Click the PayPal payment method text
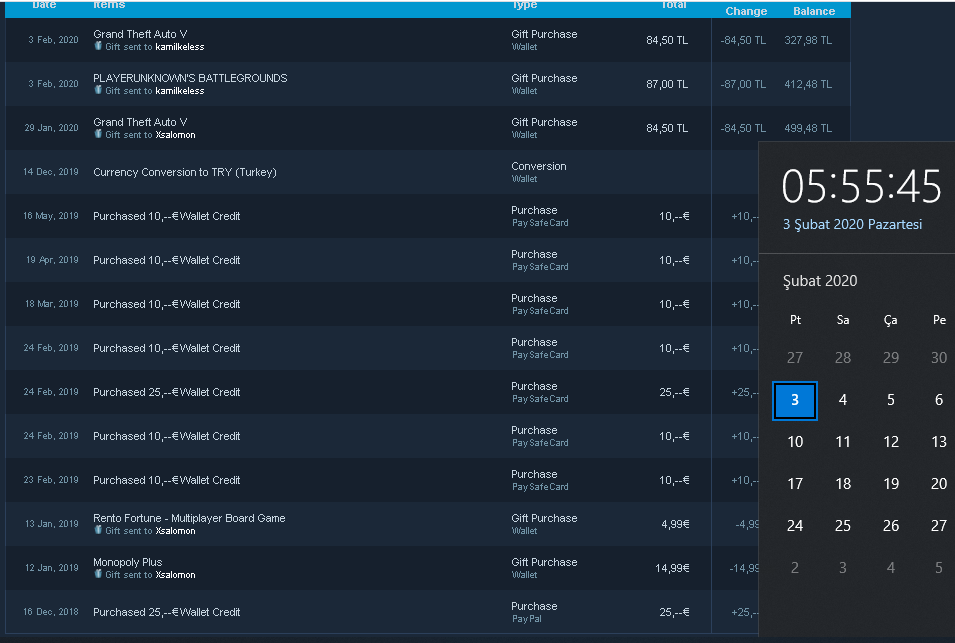 point(527,619)
